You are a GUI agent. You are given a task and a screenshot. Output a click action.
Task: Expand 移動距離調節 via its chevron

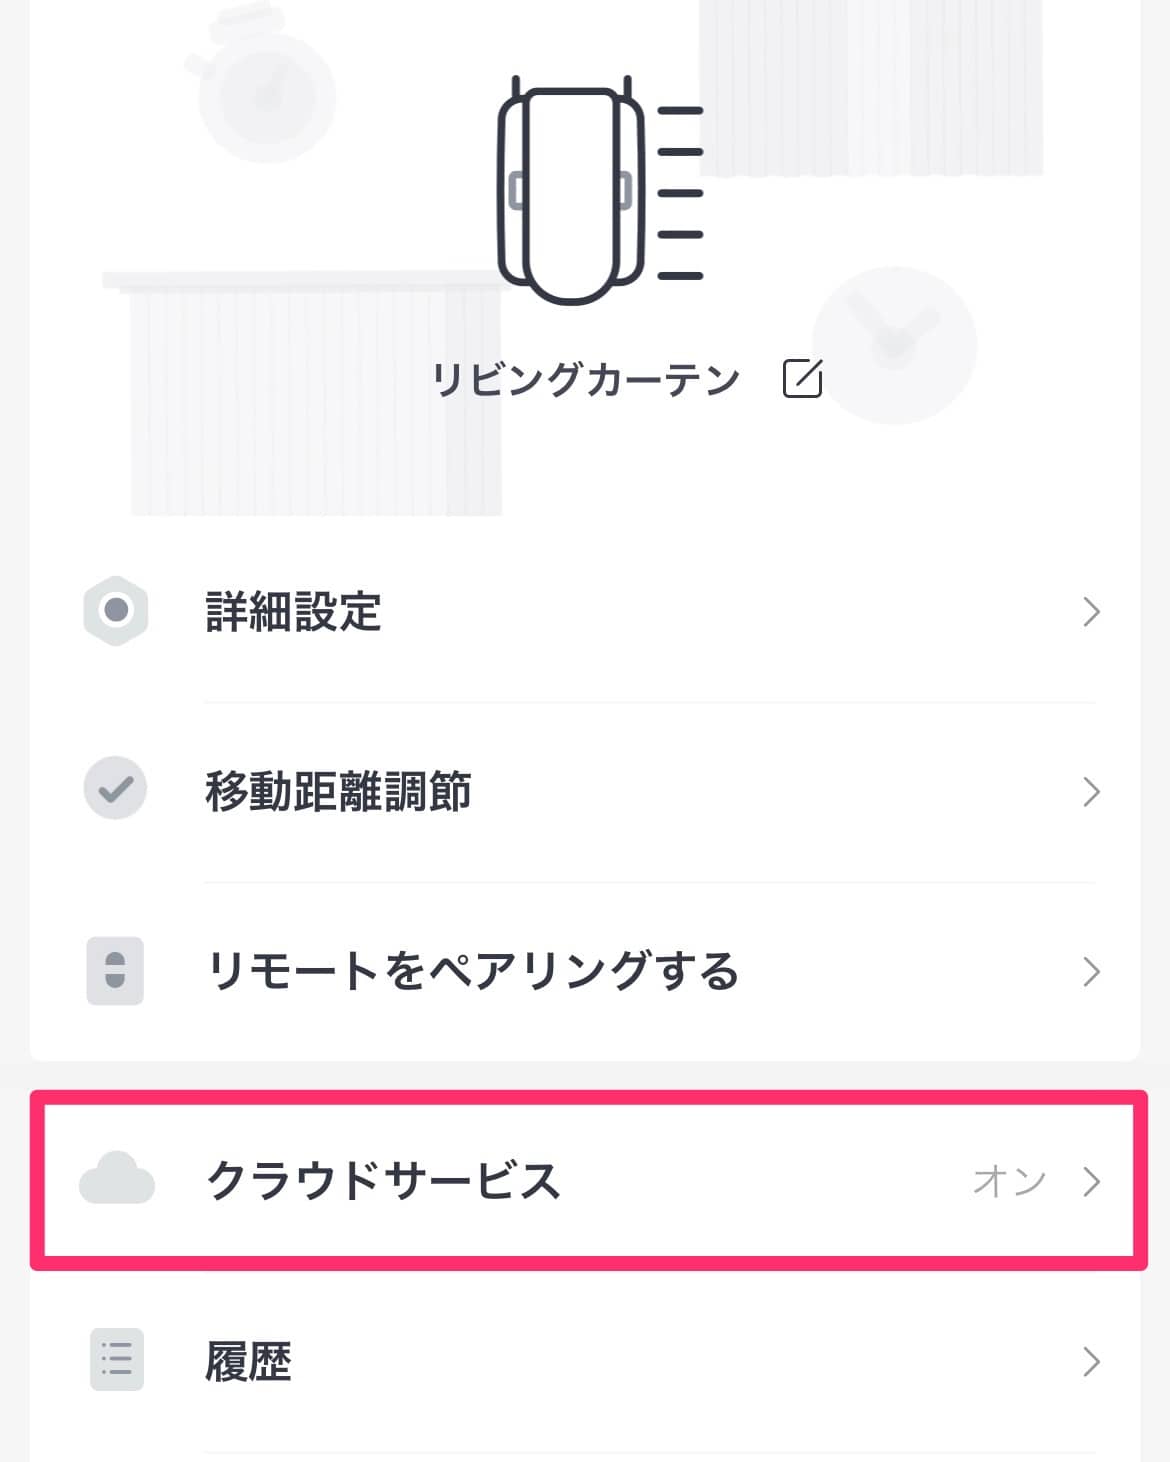pos(1092,792)
